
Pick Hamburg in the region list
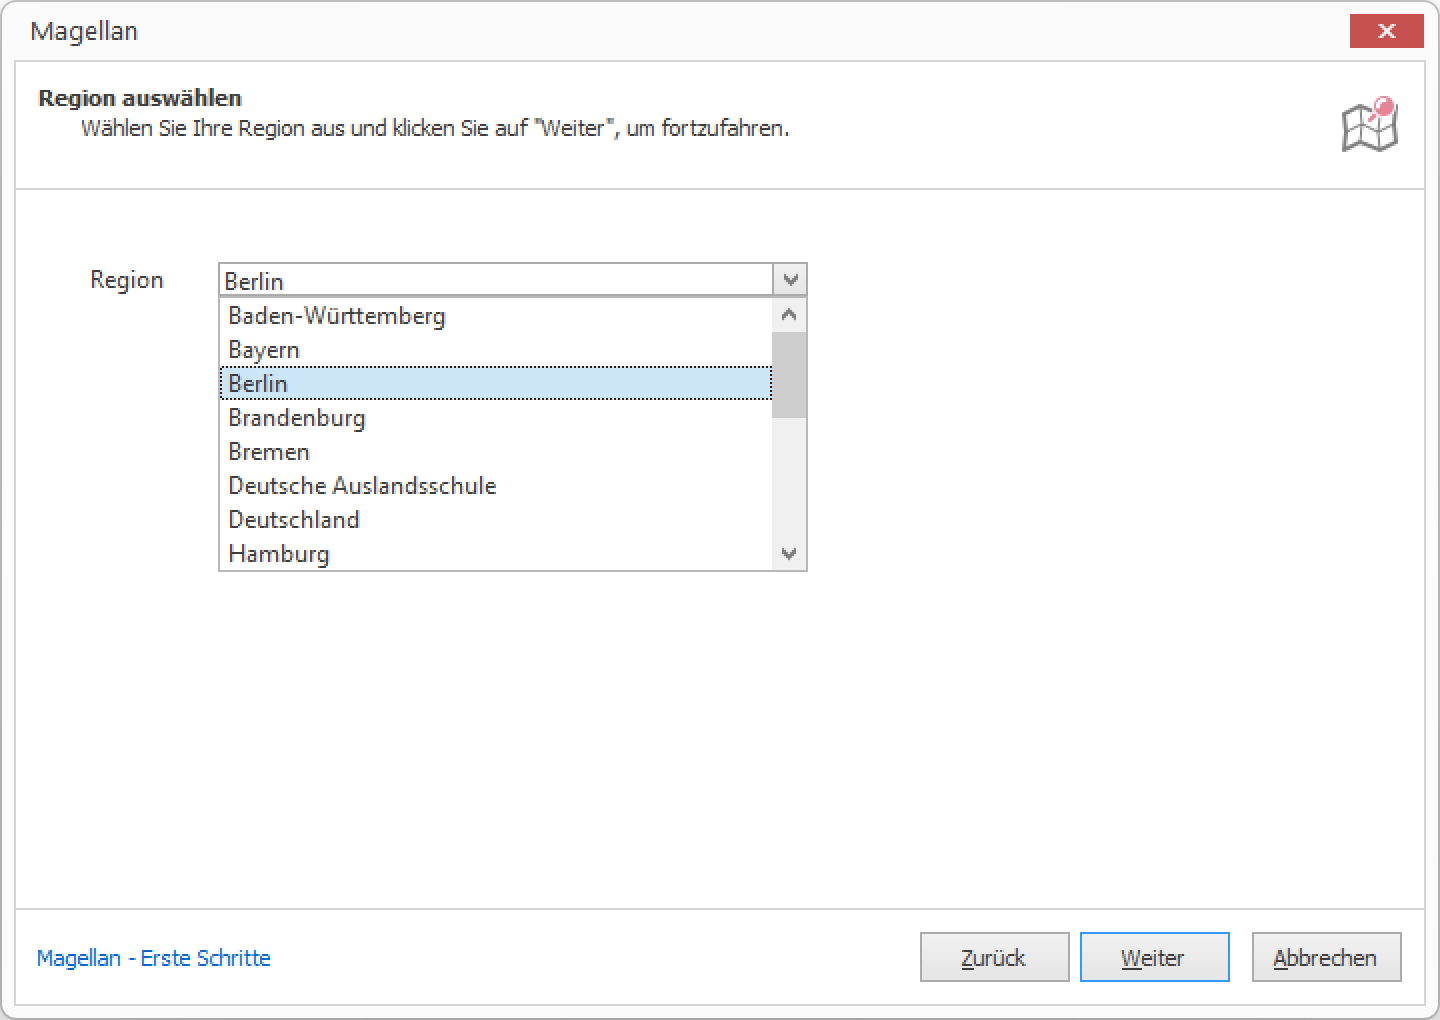pos(496,553)
